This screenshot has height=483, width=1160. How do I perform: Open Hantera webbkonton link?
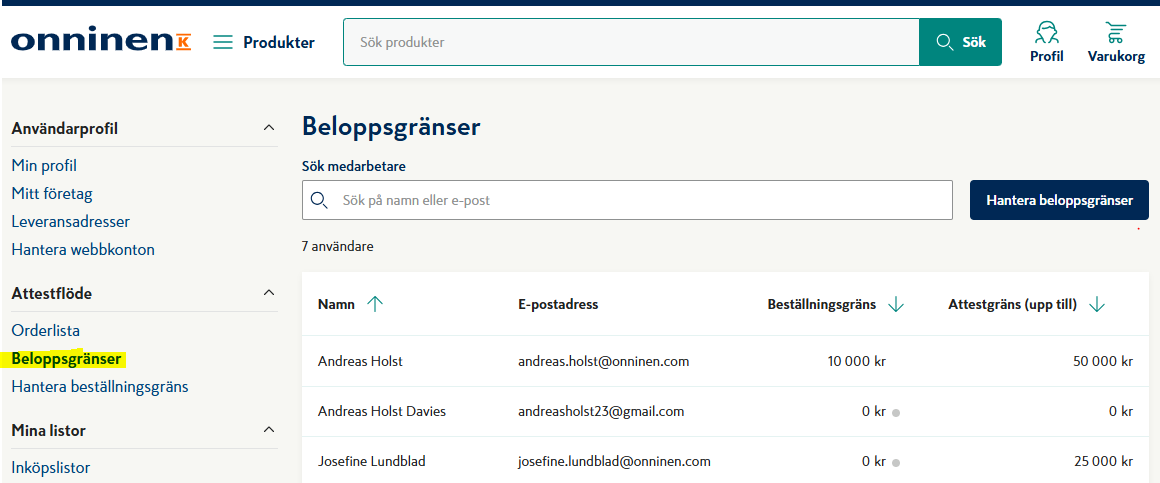click(84, 249)
